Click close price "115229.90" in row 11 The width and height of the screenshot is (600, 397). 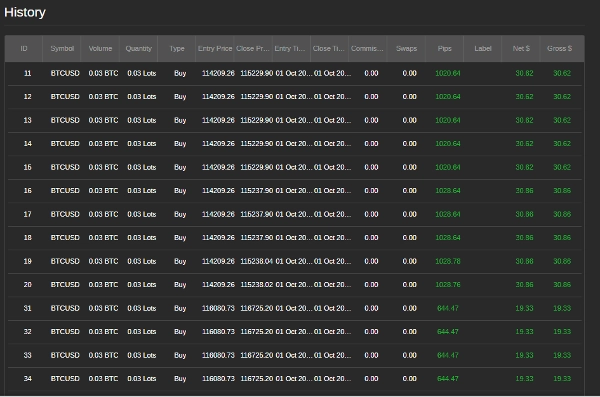(256, 74)
